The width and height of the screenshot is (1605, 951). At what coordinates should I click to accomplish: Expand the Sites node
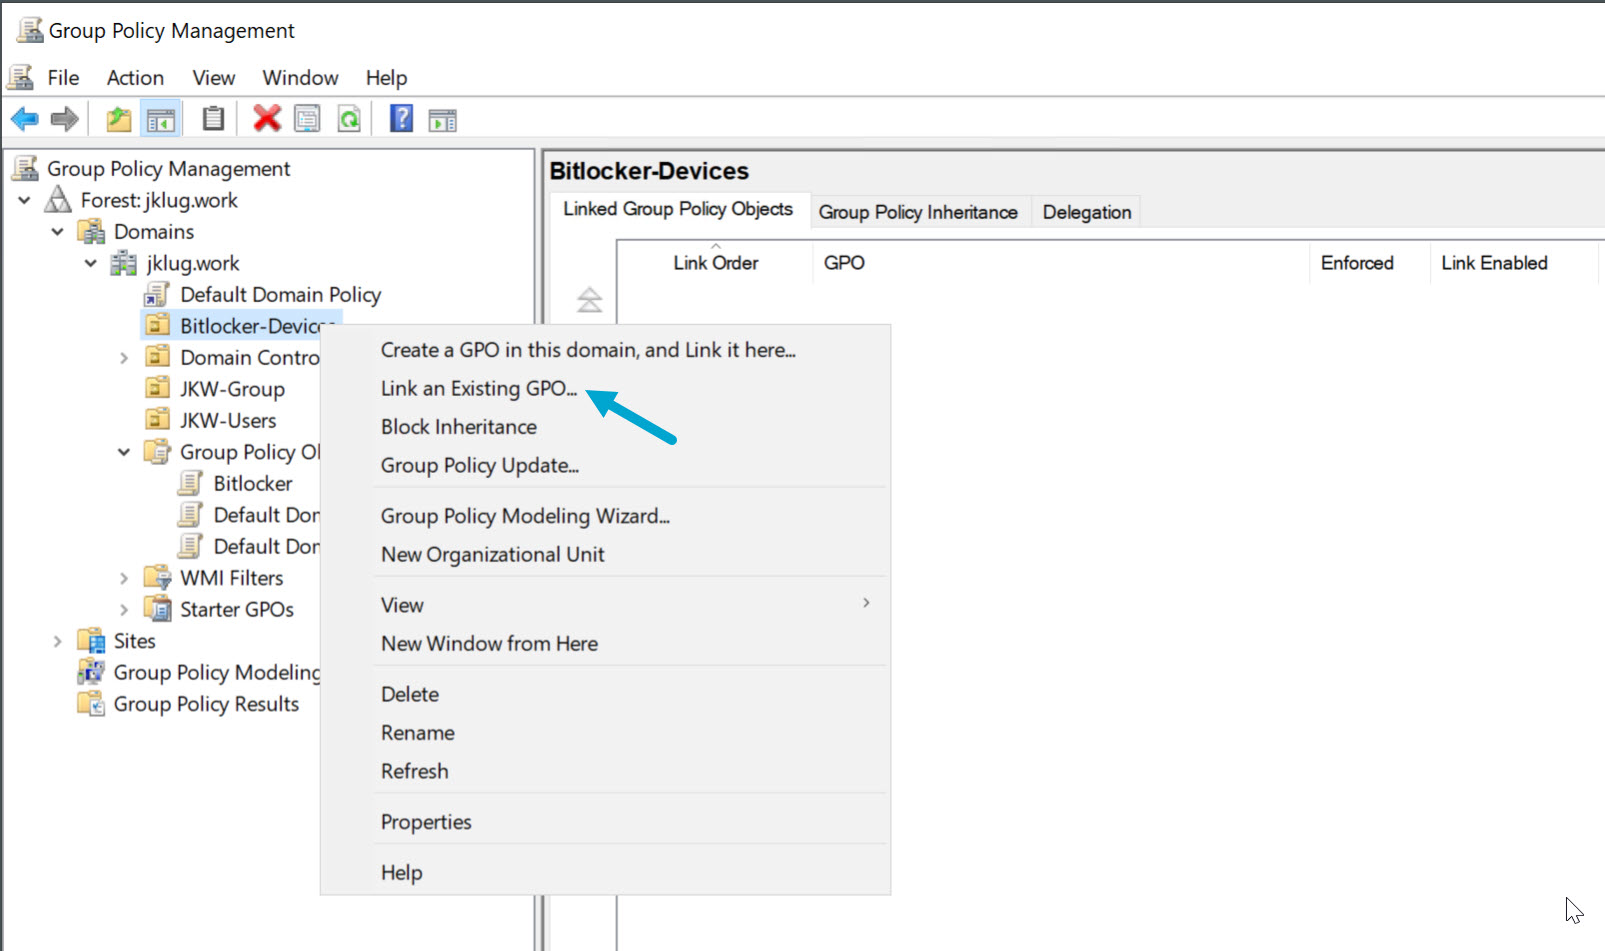click(x=57, y=640)
